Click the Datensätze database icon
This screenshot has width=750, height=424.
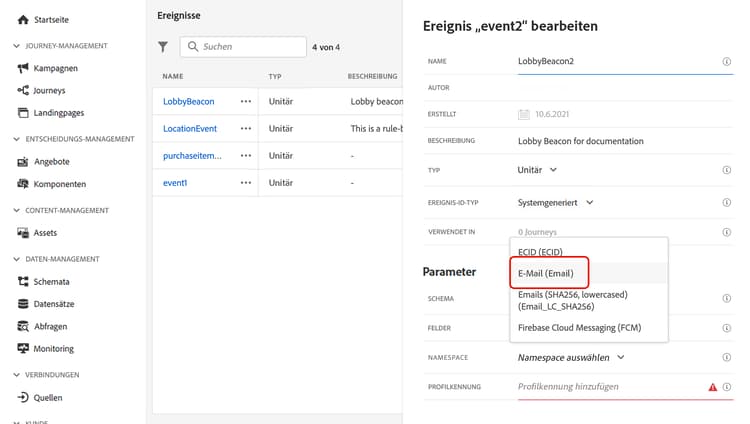[x=23, y=303]
